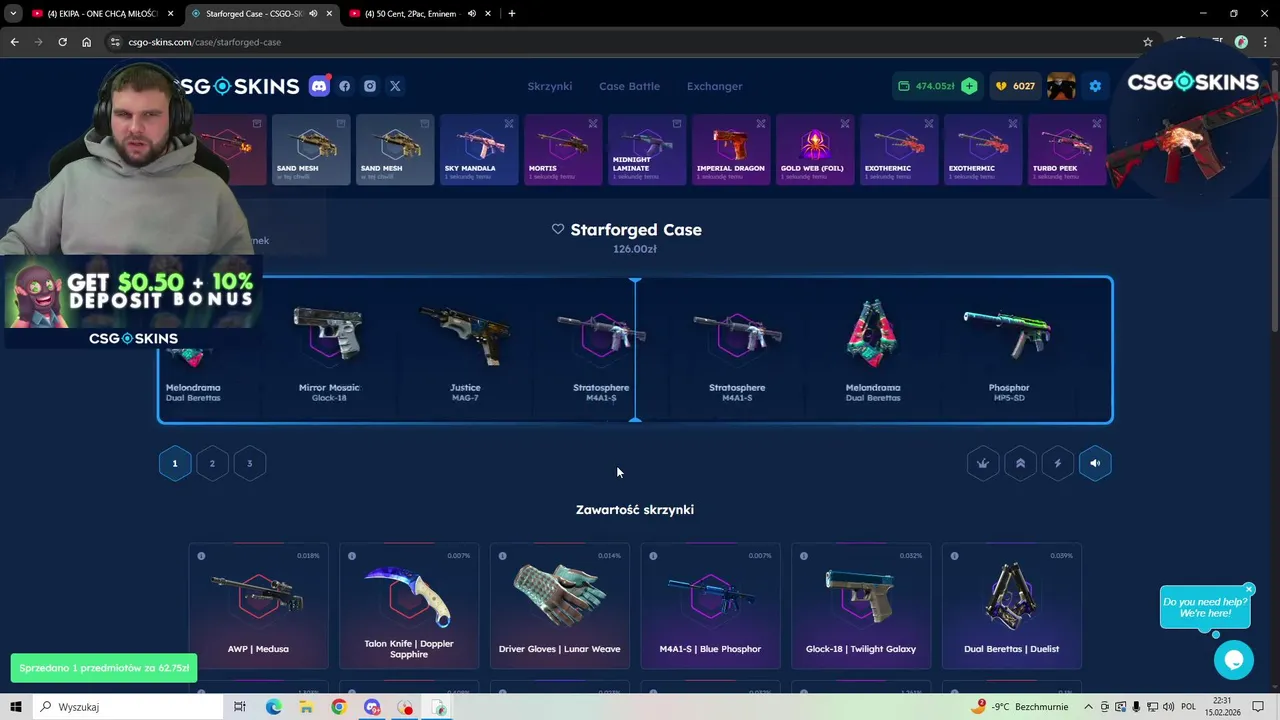
Task: Open the Mortis live drop
Action: [564, 149]
